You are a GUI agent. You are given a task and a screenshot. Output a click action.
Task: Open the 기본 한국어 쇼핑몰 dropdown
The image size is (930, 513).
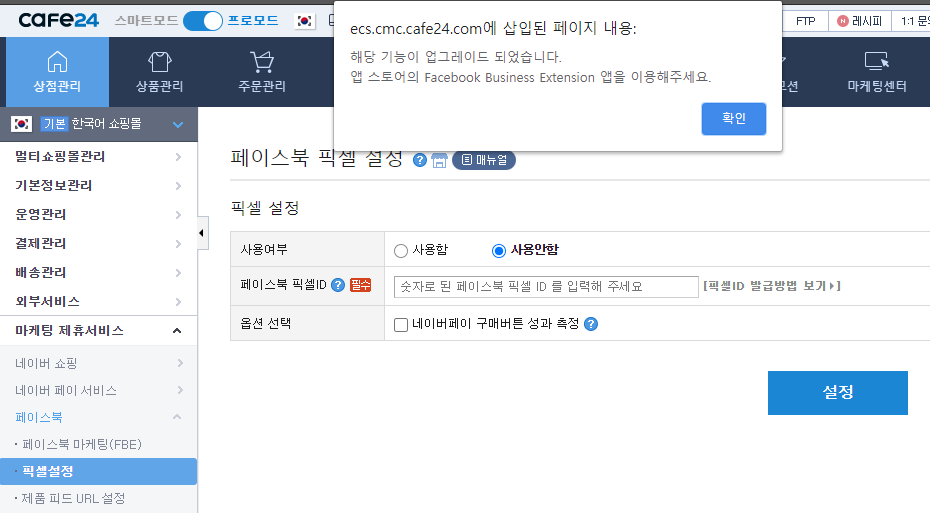click(x=98, y=124)
